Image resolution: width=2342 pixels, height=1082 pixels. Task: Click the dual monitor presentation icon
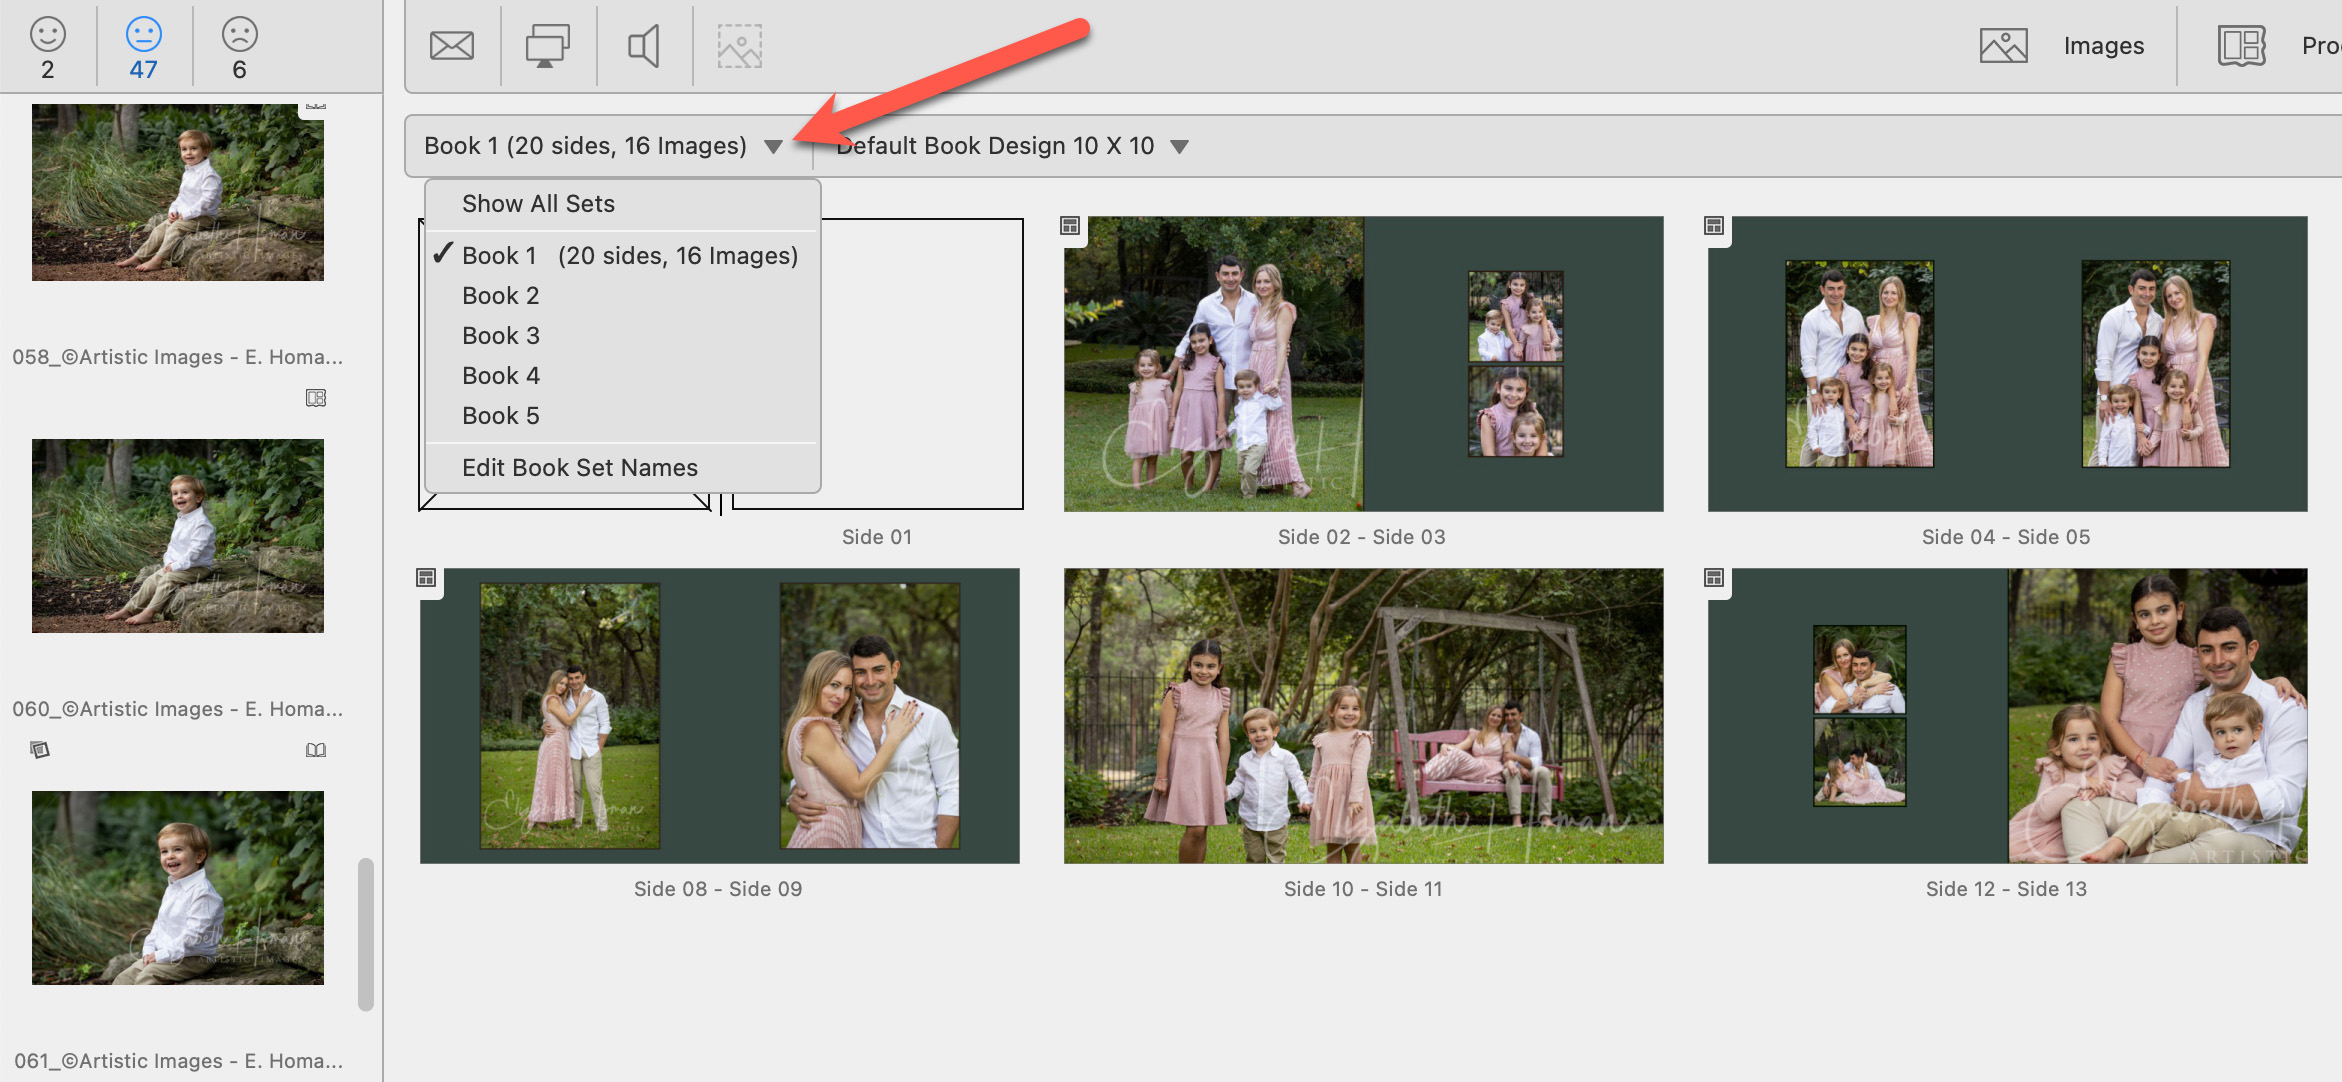tap(547, 46)
